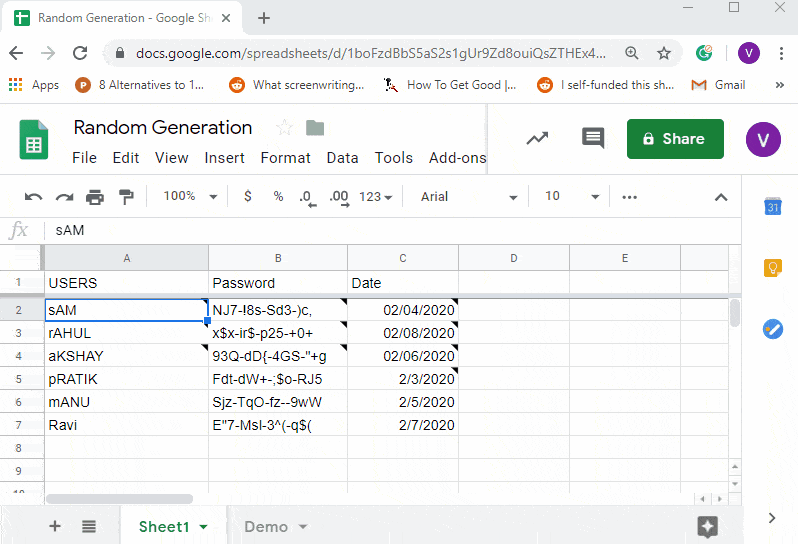
Task: Select the Paint format tool
Action: click(126, 197)
